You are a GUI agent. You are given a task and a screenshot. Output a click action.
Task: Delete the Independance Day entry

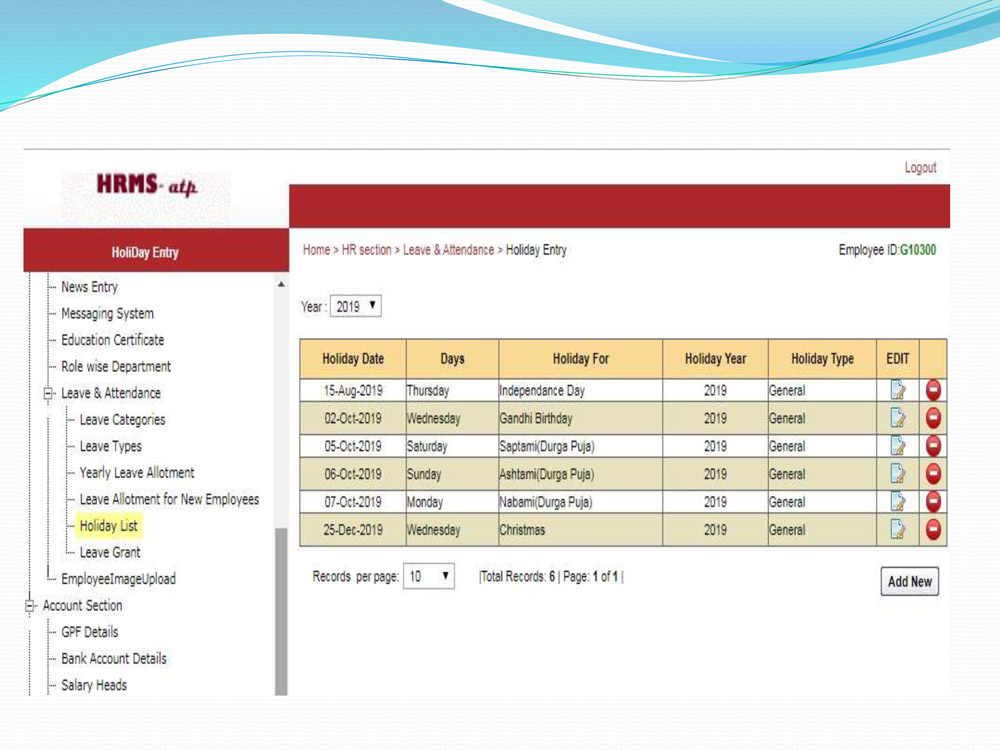pyautogui.click(x=931, y=390)
